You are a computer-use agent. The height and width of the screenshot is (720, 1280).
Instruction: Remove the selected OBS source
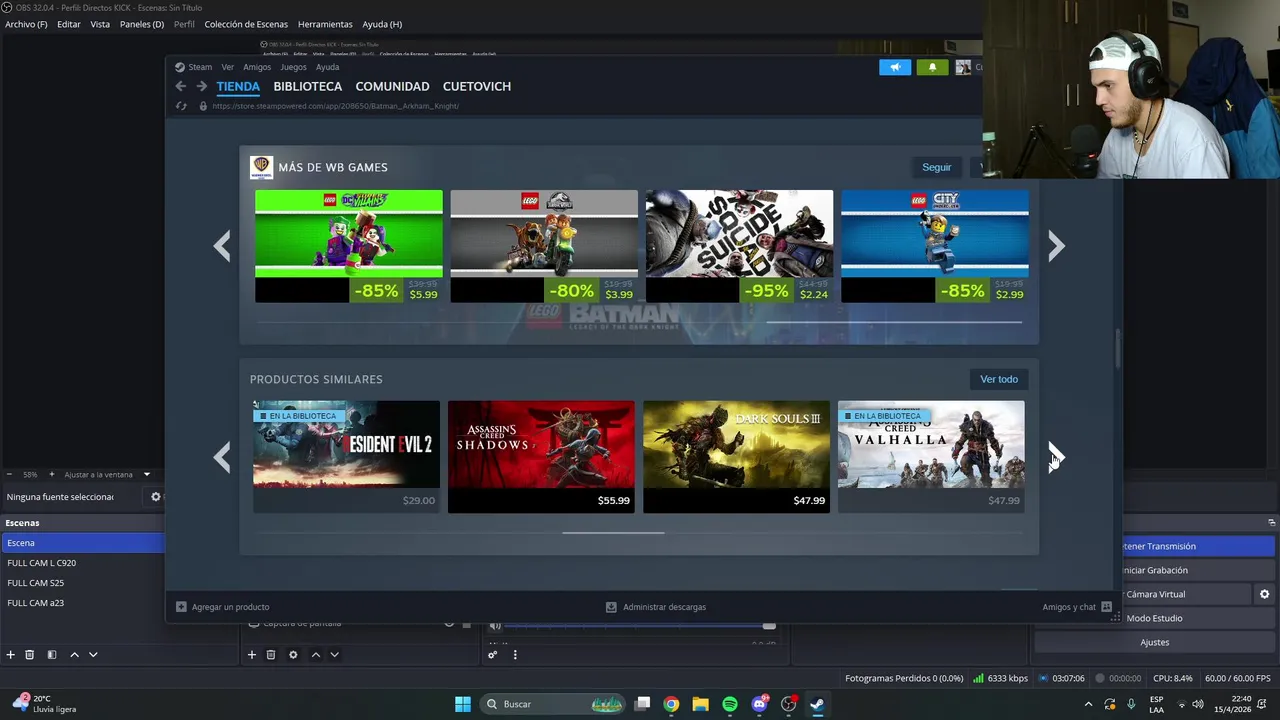tap(271, 655)
